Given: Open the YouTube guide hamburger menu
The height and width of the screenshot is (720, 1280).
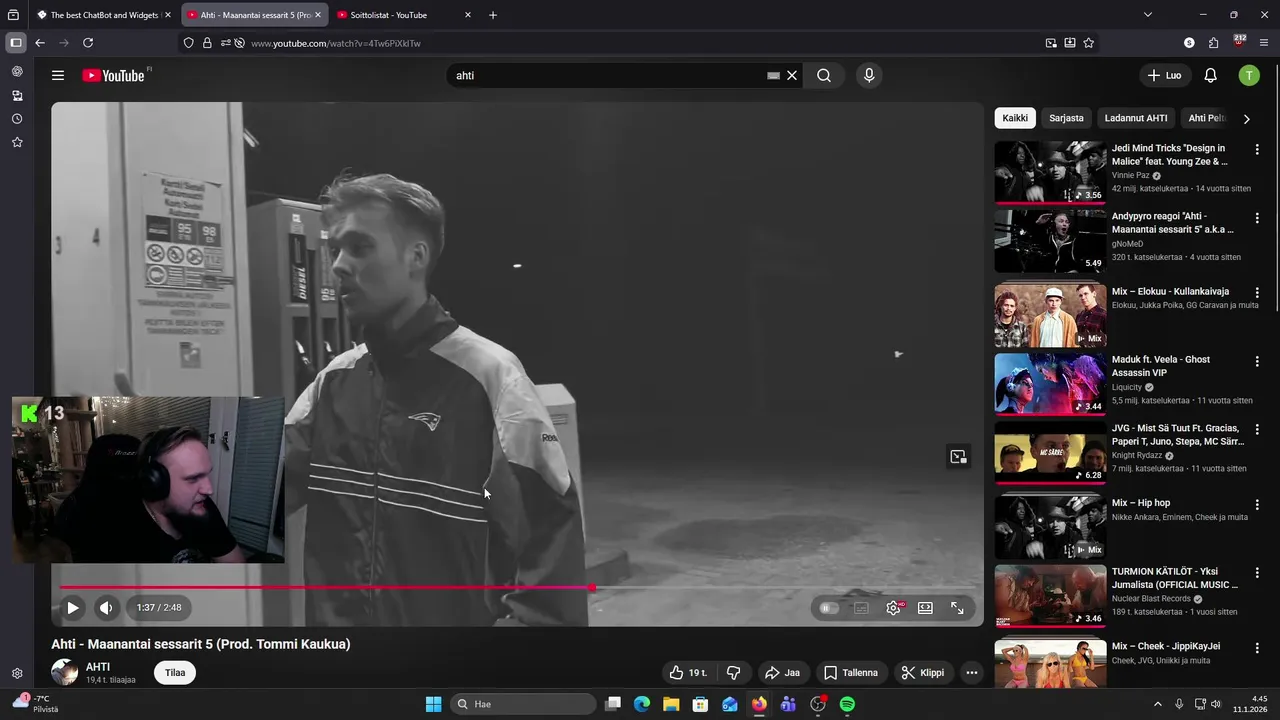Looking at the screenshot, I should coord(58,75).
